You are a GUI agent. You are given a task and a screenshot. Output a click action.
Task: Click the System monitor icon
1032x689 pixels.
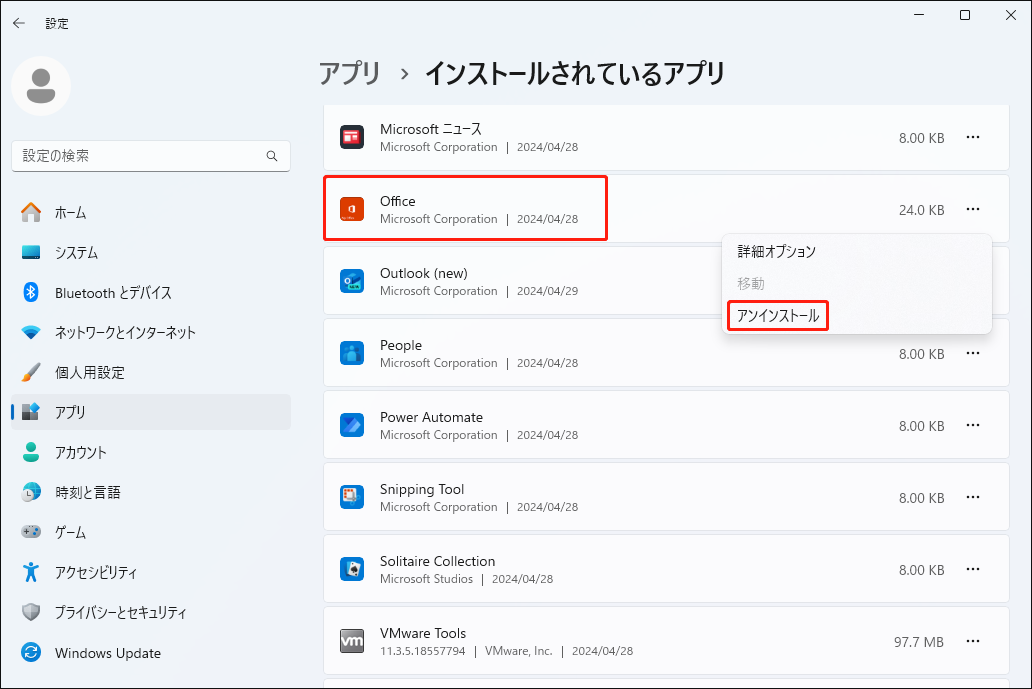coord(31,253)
